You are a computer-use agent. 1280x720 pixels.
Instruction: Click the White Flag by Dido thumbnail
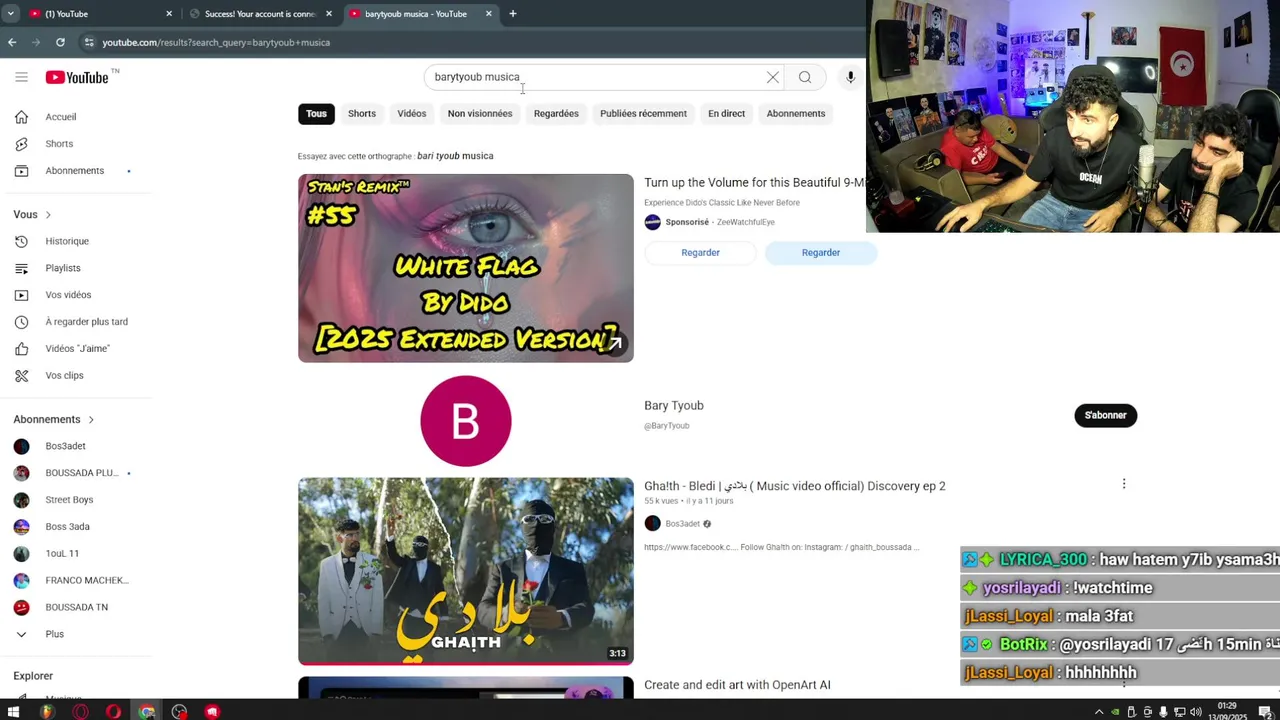[x=466, y=268]
